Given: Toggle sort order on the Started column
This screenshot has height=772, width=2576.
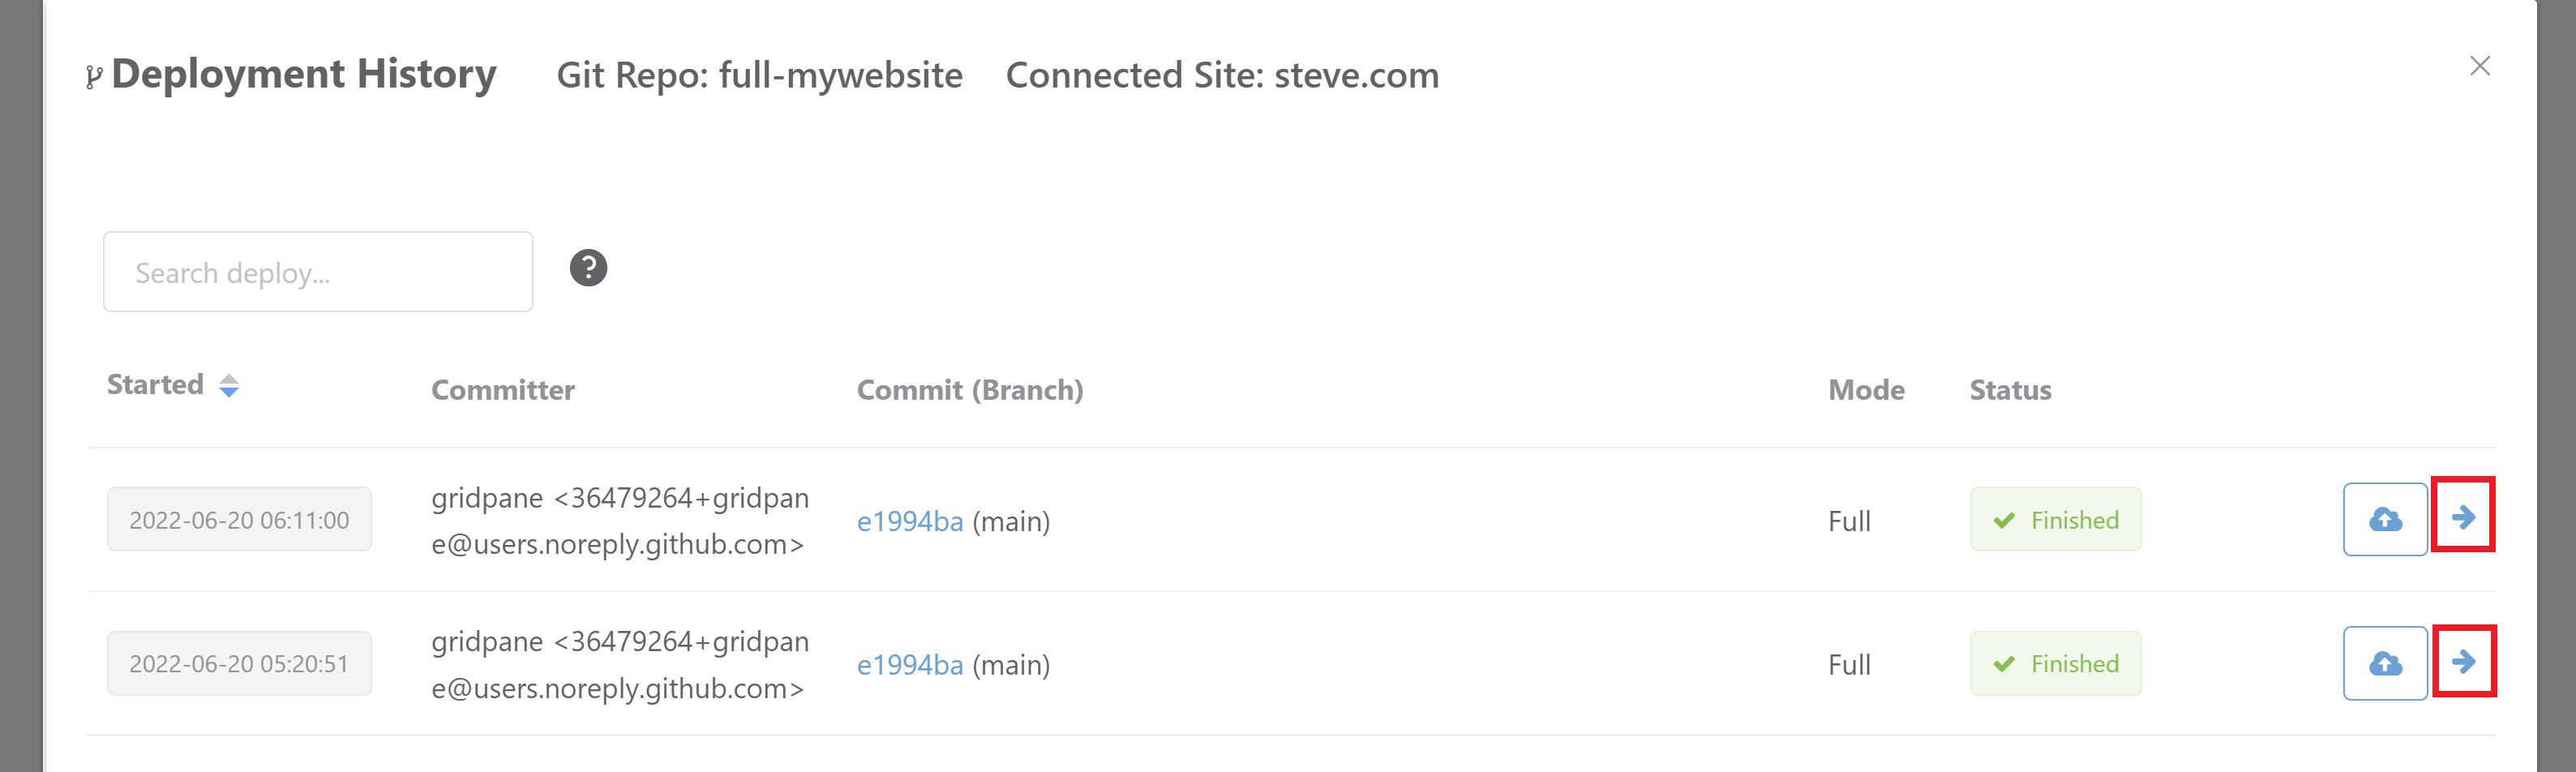Looking at the screenshot, I should tap(229, 386).
